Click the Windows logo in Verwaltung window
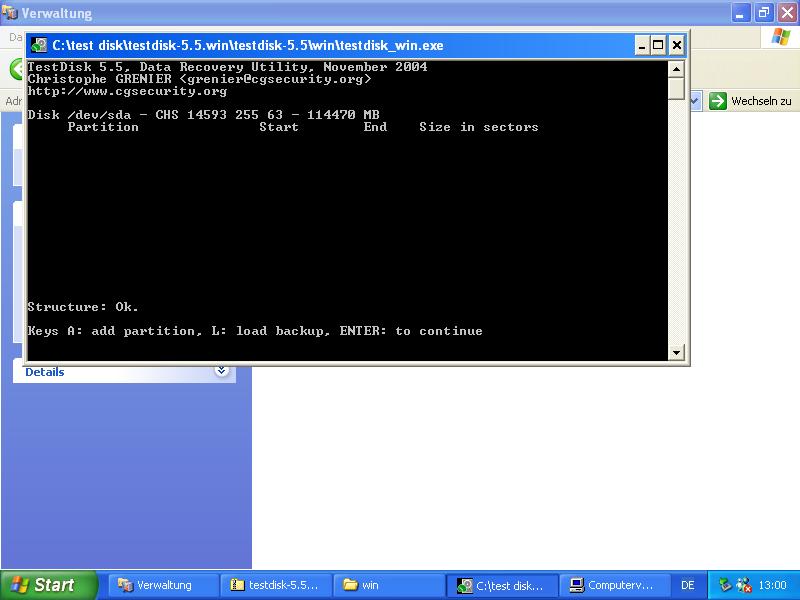Image resolution: width=800 pixels, height=600 pixels. click(781, 37)
